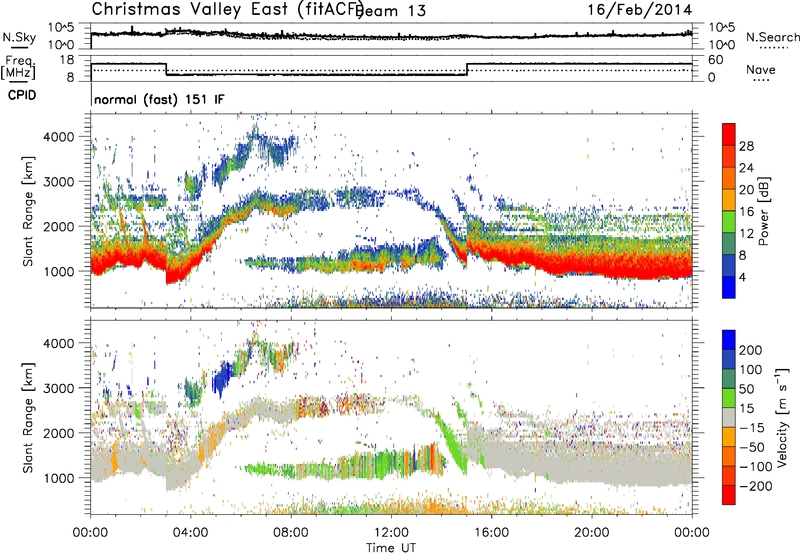The width and height of the screenshot is (800, 554).
Task: Click the '12:00' time axis tick
Action: pyautogui.click(x=391, y=532)
